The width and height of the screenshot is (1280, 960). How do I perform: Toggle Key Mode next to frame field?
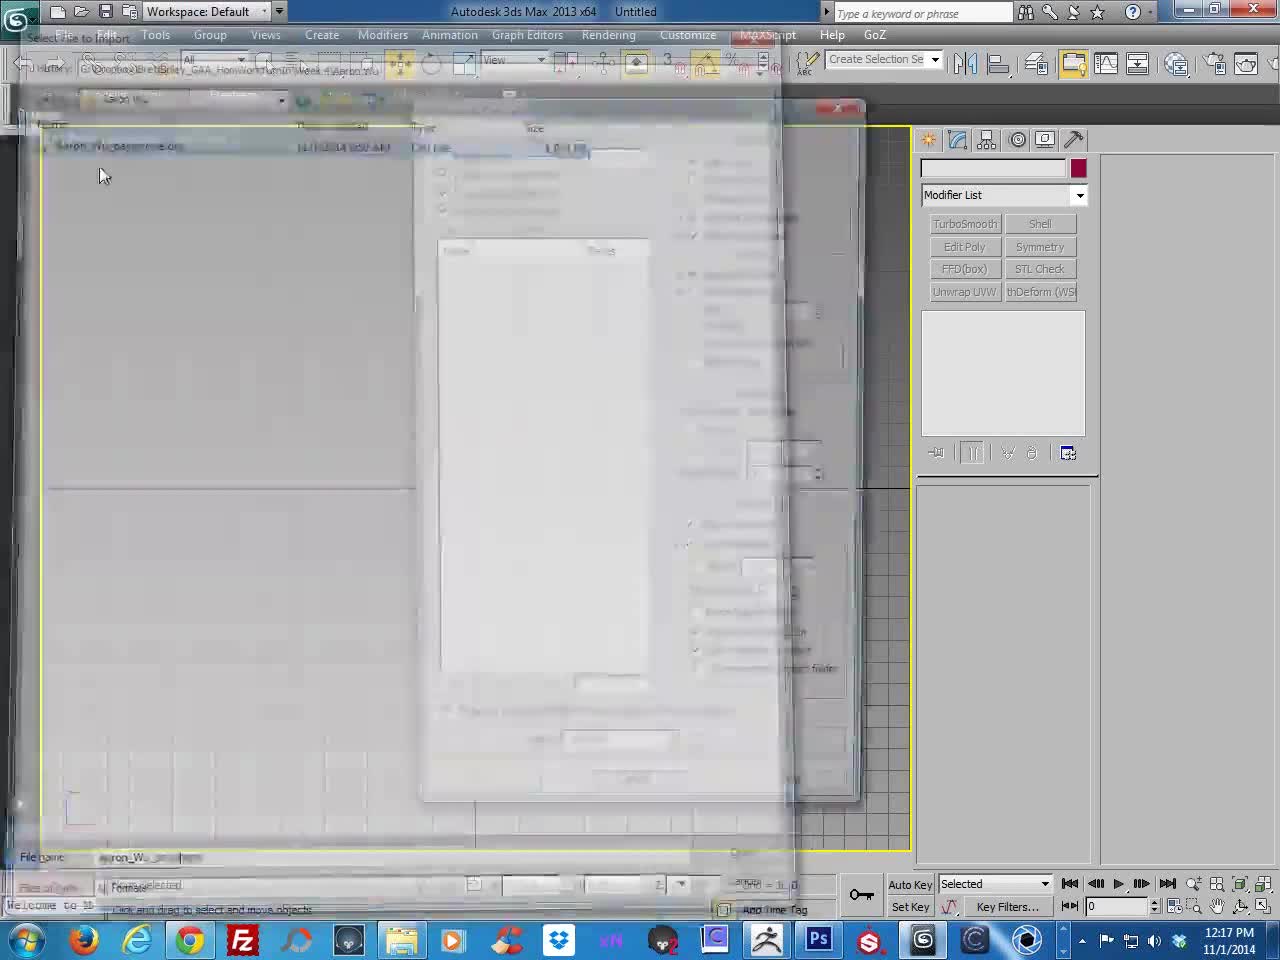coord(1069,906)
